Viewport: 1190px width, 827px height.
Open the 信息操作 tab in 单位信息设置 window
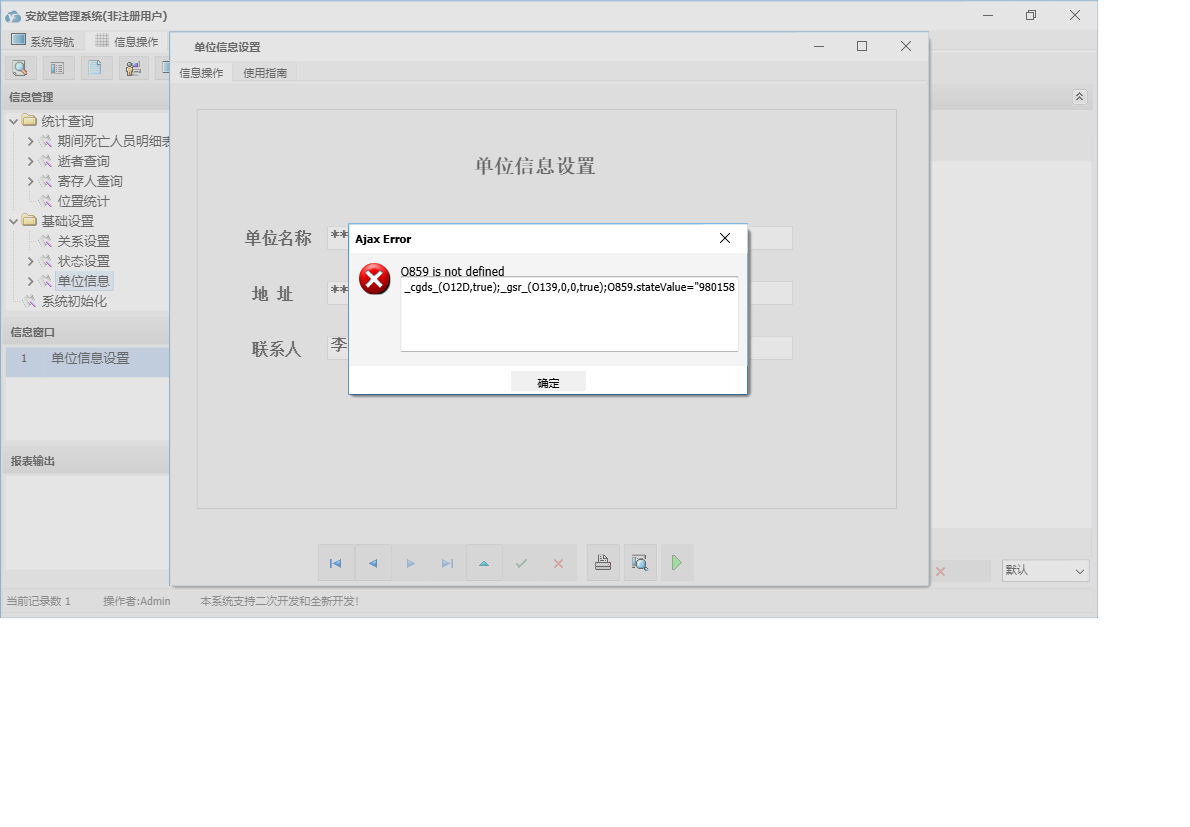pyautogui.click(x=201, y=73)
